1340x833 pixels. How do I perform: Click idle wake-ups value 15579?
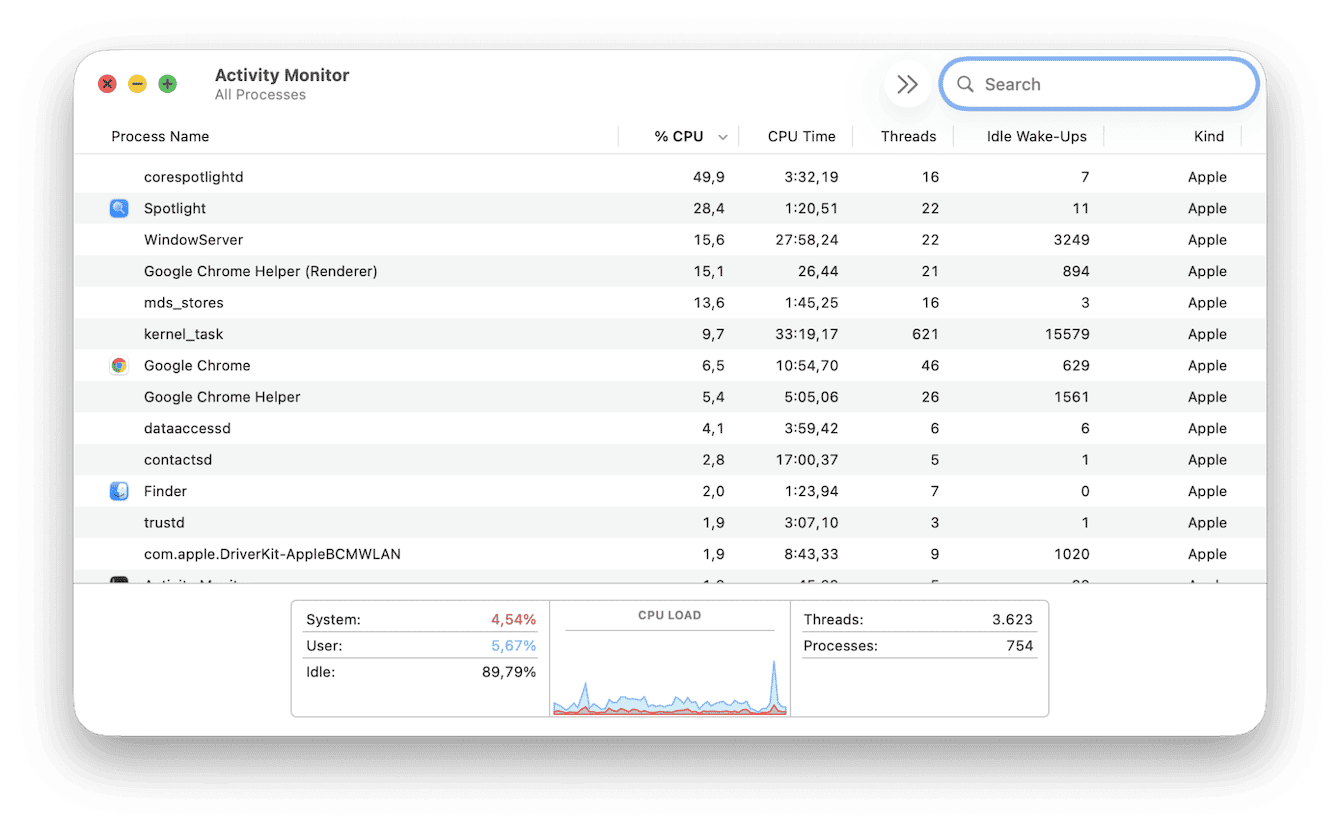(1065, 334)
